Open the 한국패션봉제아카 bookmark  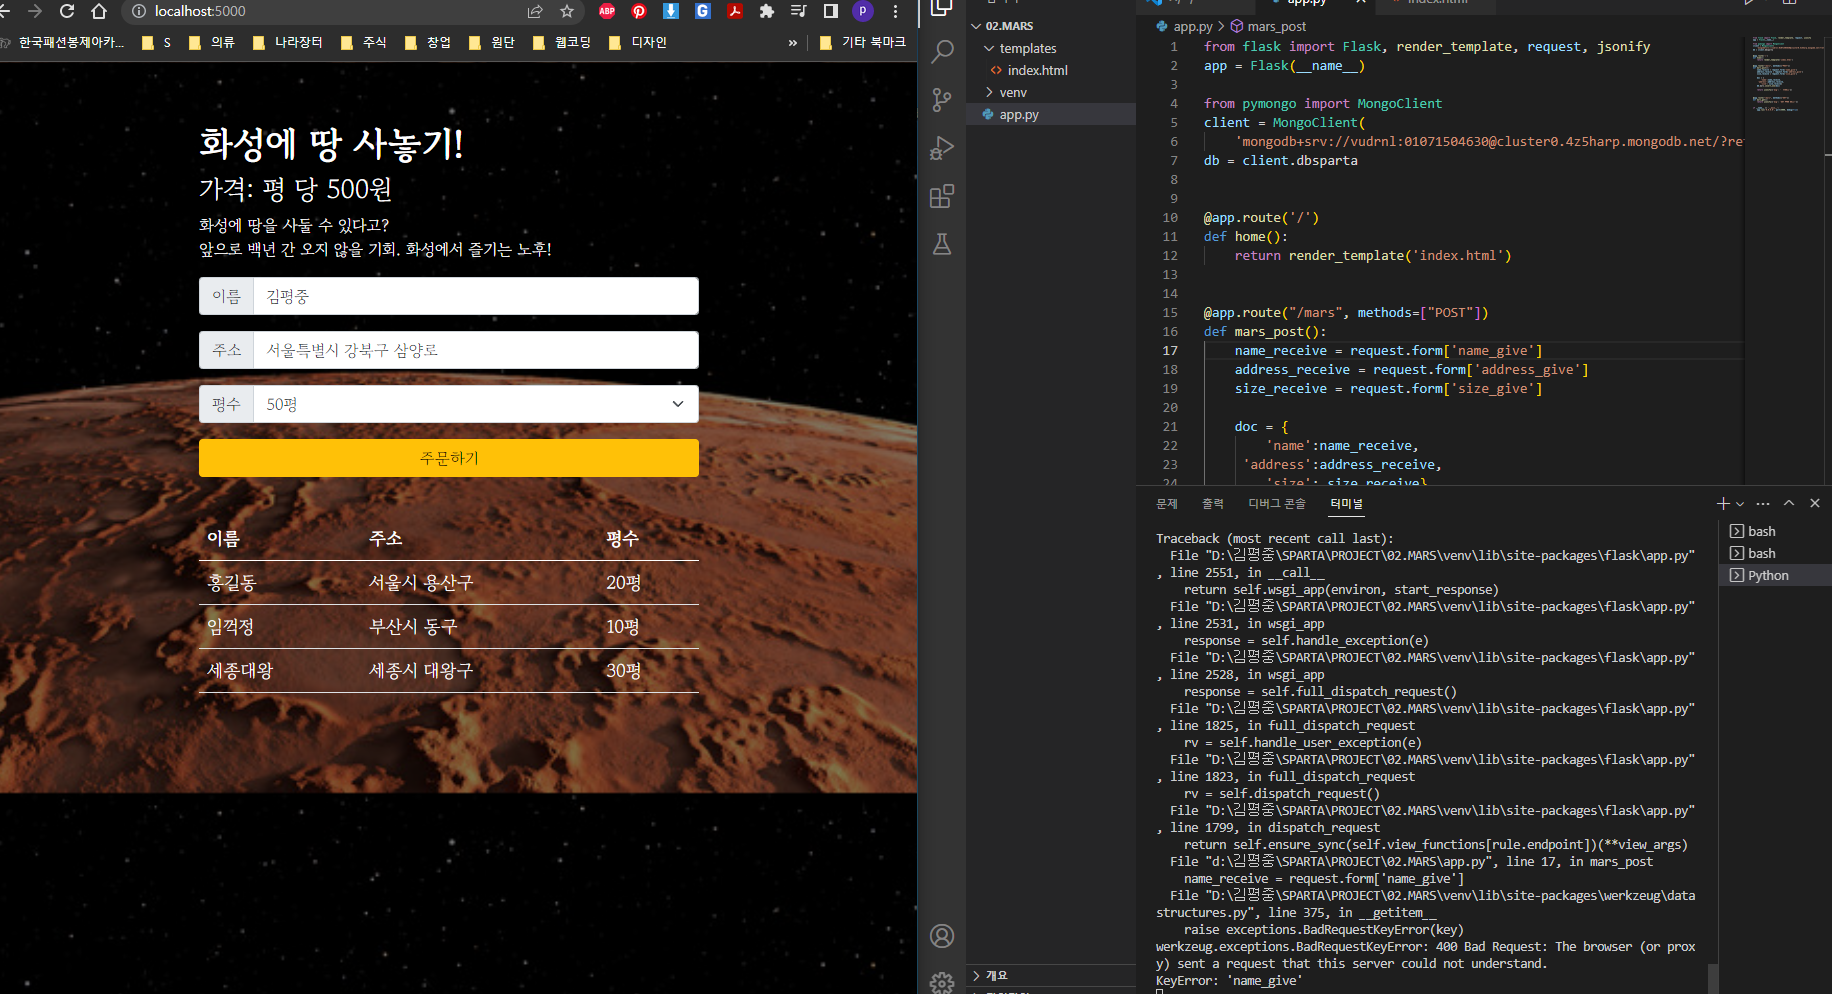tap(63, 42)
